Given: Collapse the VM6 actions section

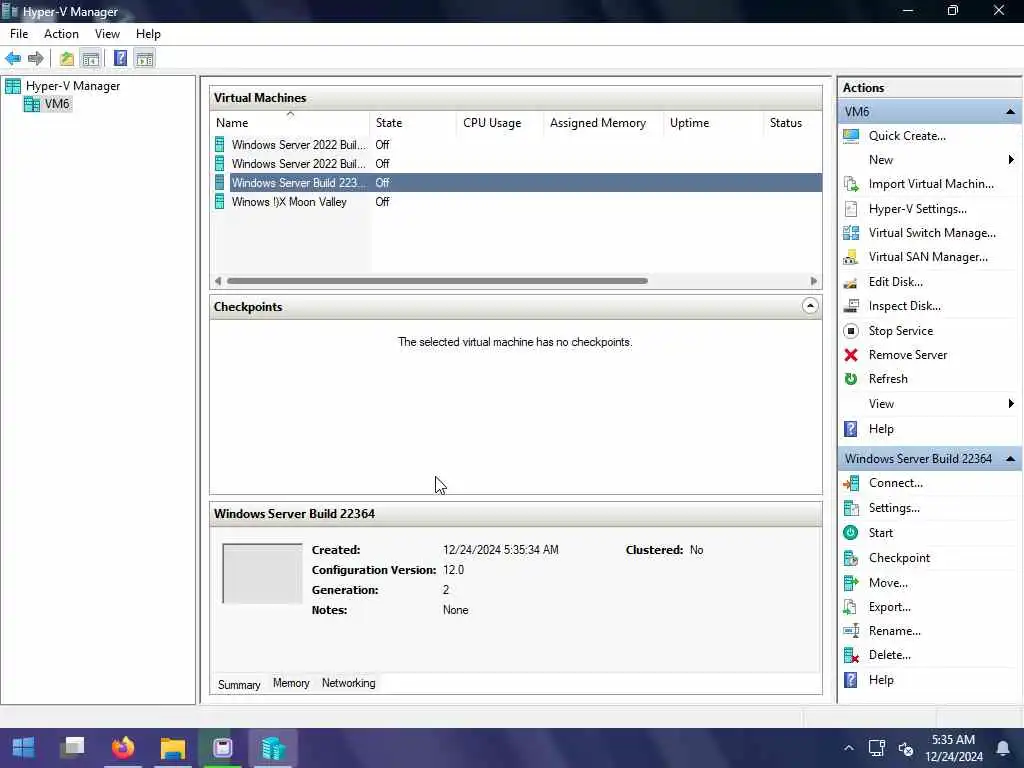Looking at the screenshot, I should [1010, 112].
